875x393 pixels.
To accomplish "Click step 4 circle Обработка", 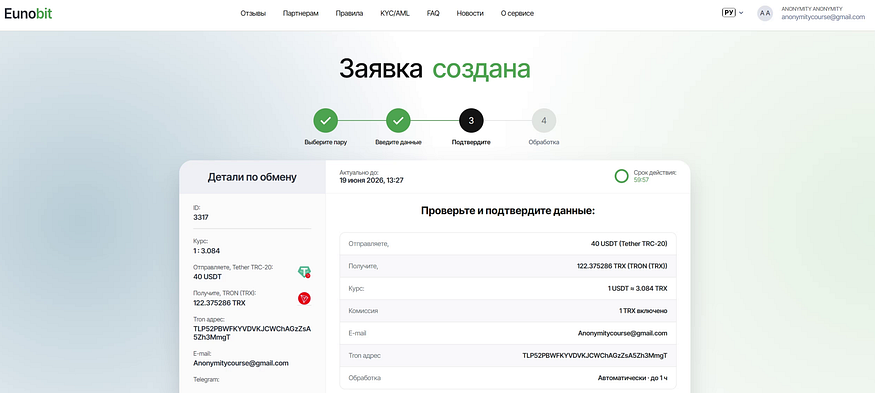I will (544, 121).
